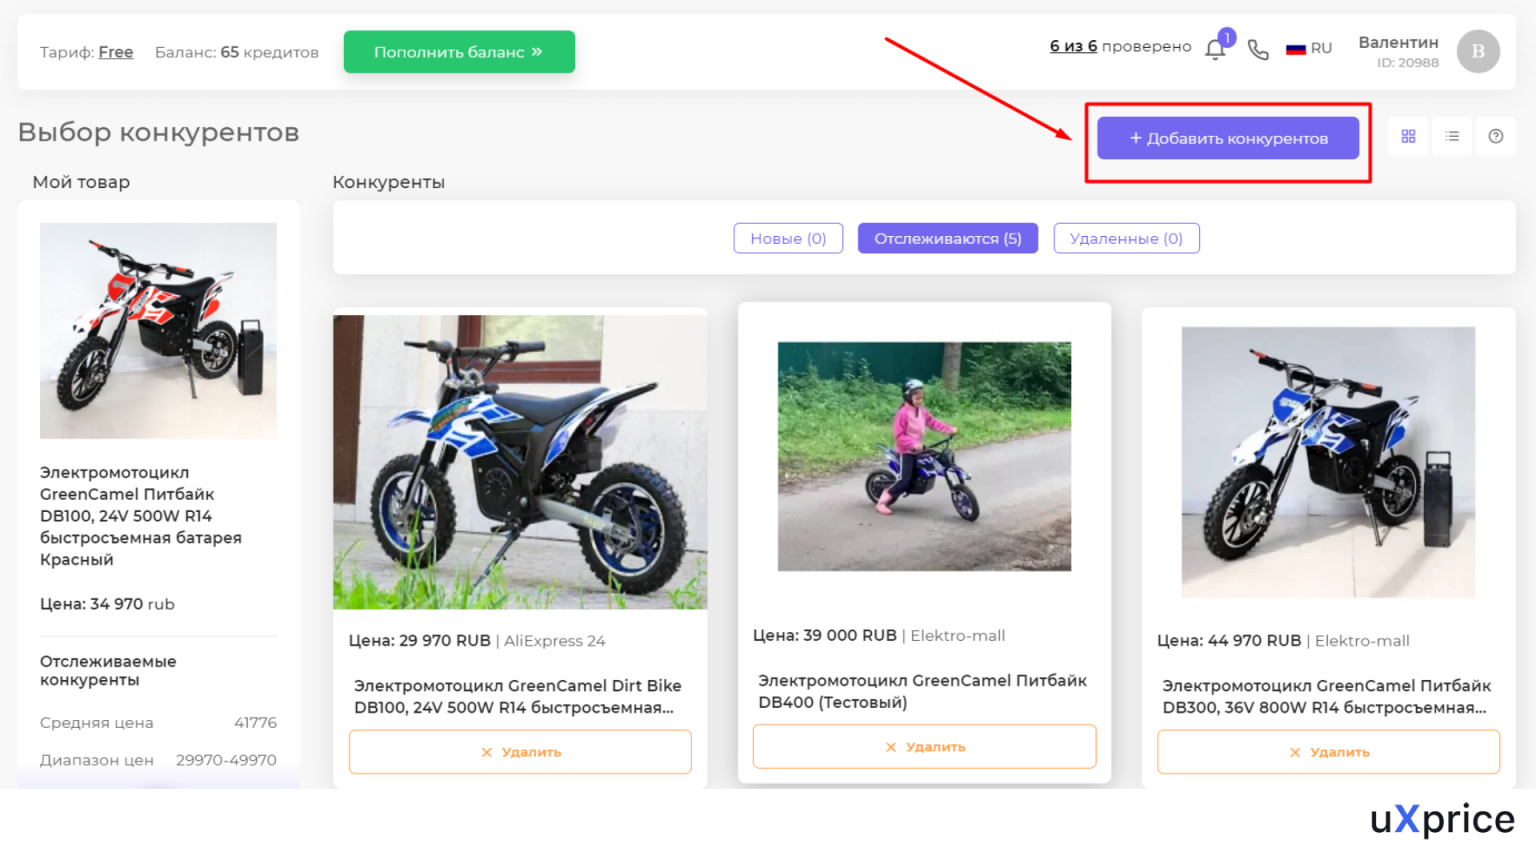Click the Цена: 39 000 RUB text
The height and width of the screenshot is (864, 1536).
[824, 636]
